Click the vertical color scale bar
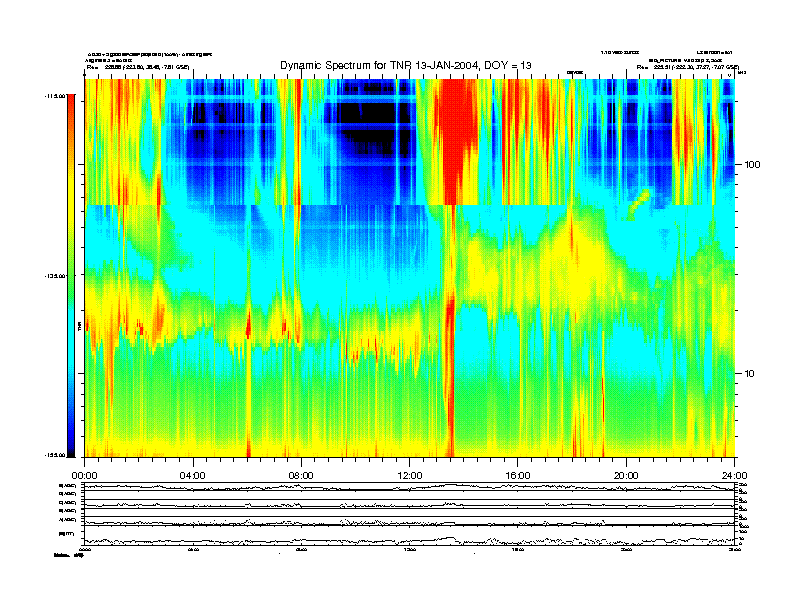792x612 pixels. [x=71, y=275]
